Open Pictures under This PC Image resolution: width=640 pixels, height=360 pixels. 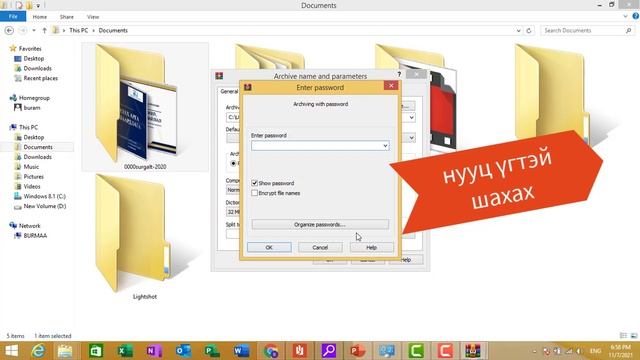tap(33, 177)
